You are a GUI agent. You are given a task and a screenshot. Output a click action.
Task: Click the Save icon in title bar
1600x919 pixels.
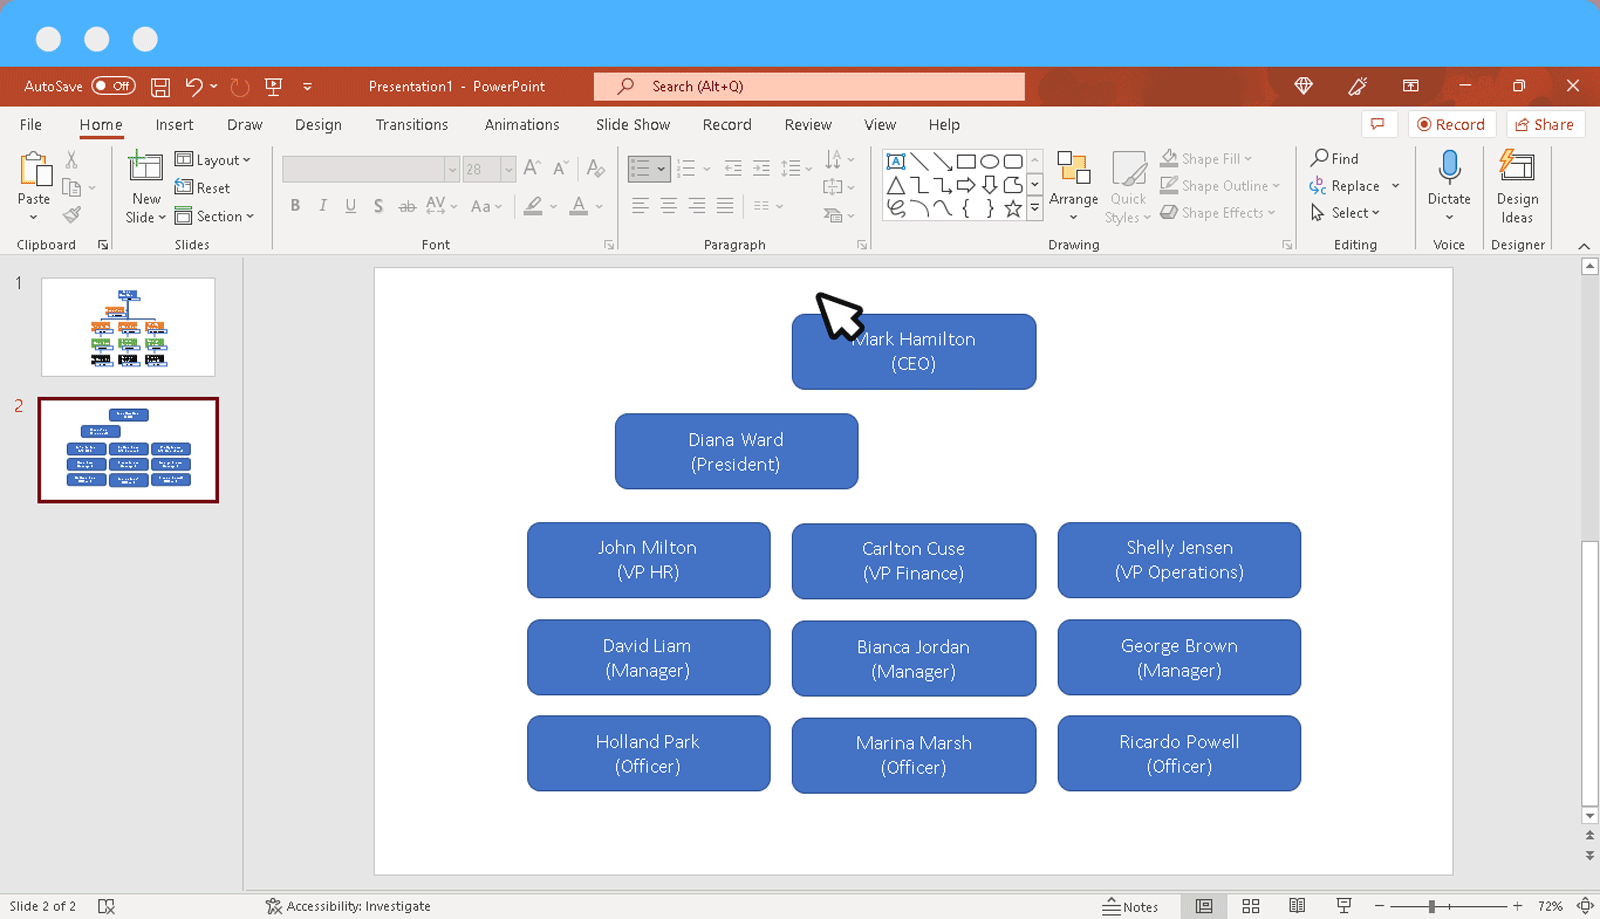(x=160, y=87)
